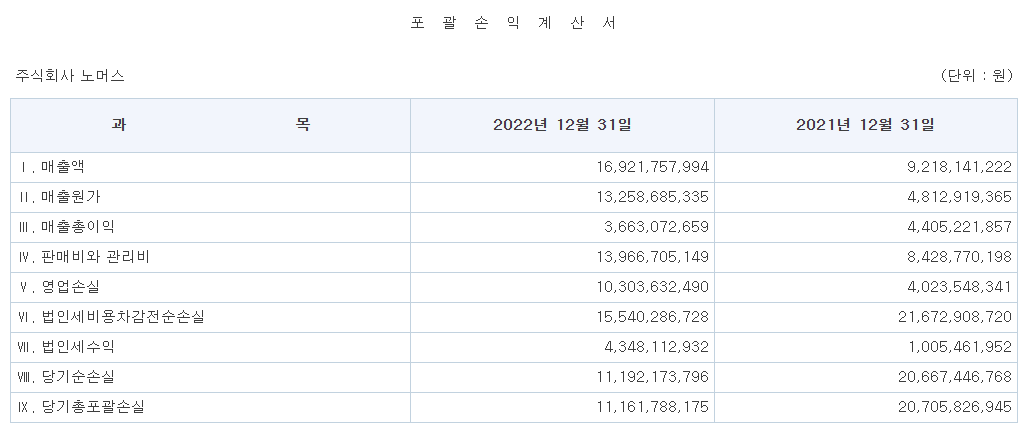Viewport: 1028px width, 433px height.
Task: Select the Ⅵ. 법인세비용차감전순손실 row label
Action: pos(111,318)
